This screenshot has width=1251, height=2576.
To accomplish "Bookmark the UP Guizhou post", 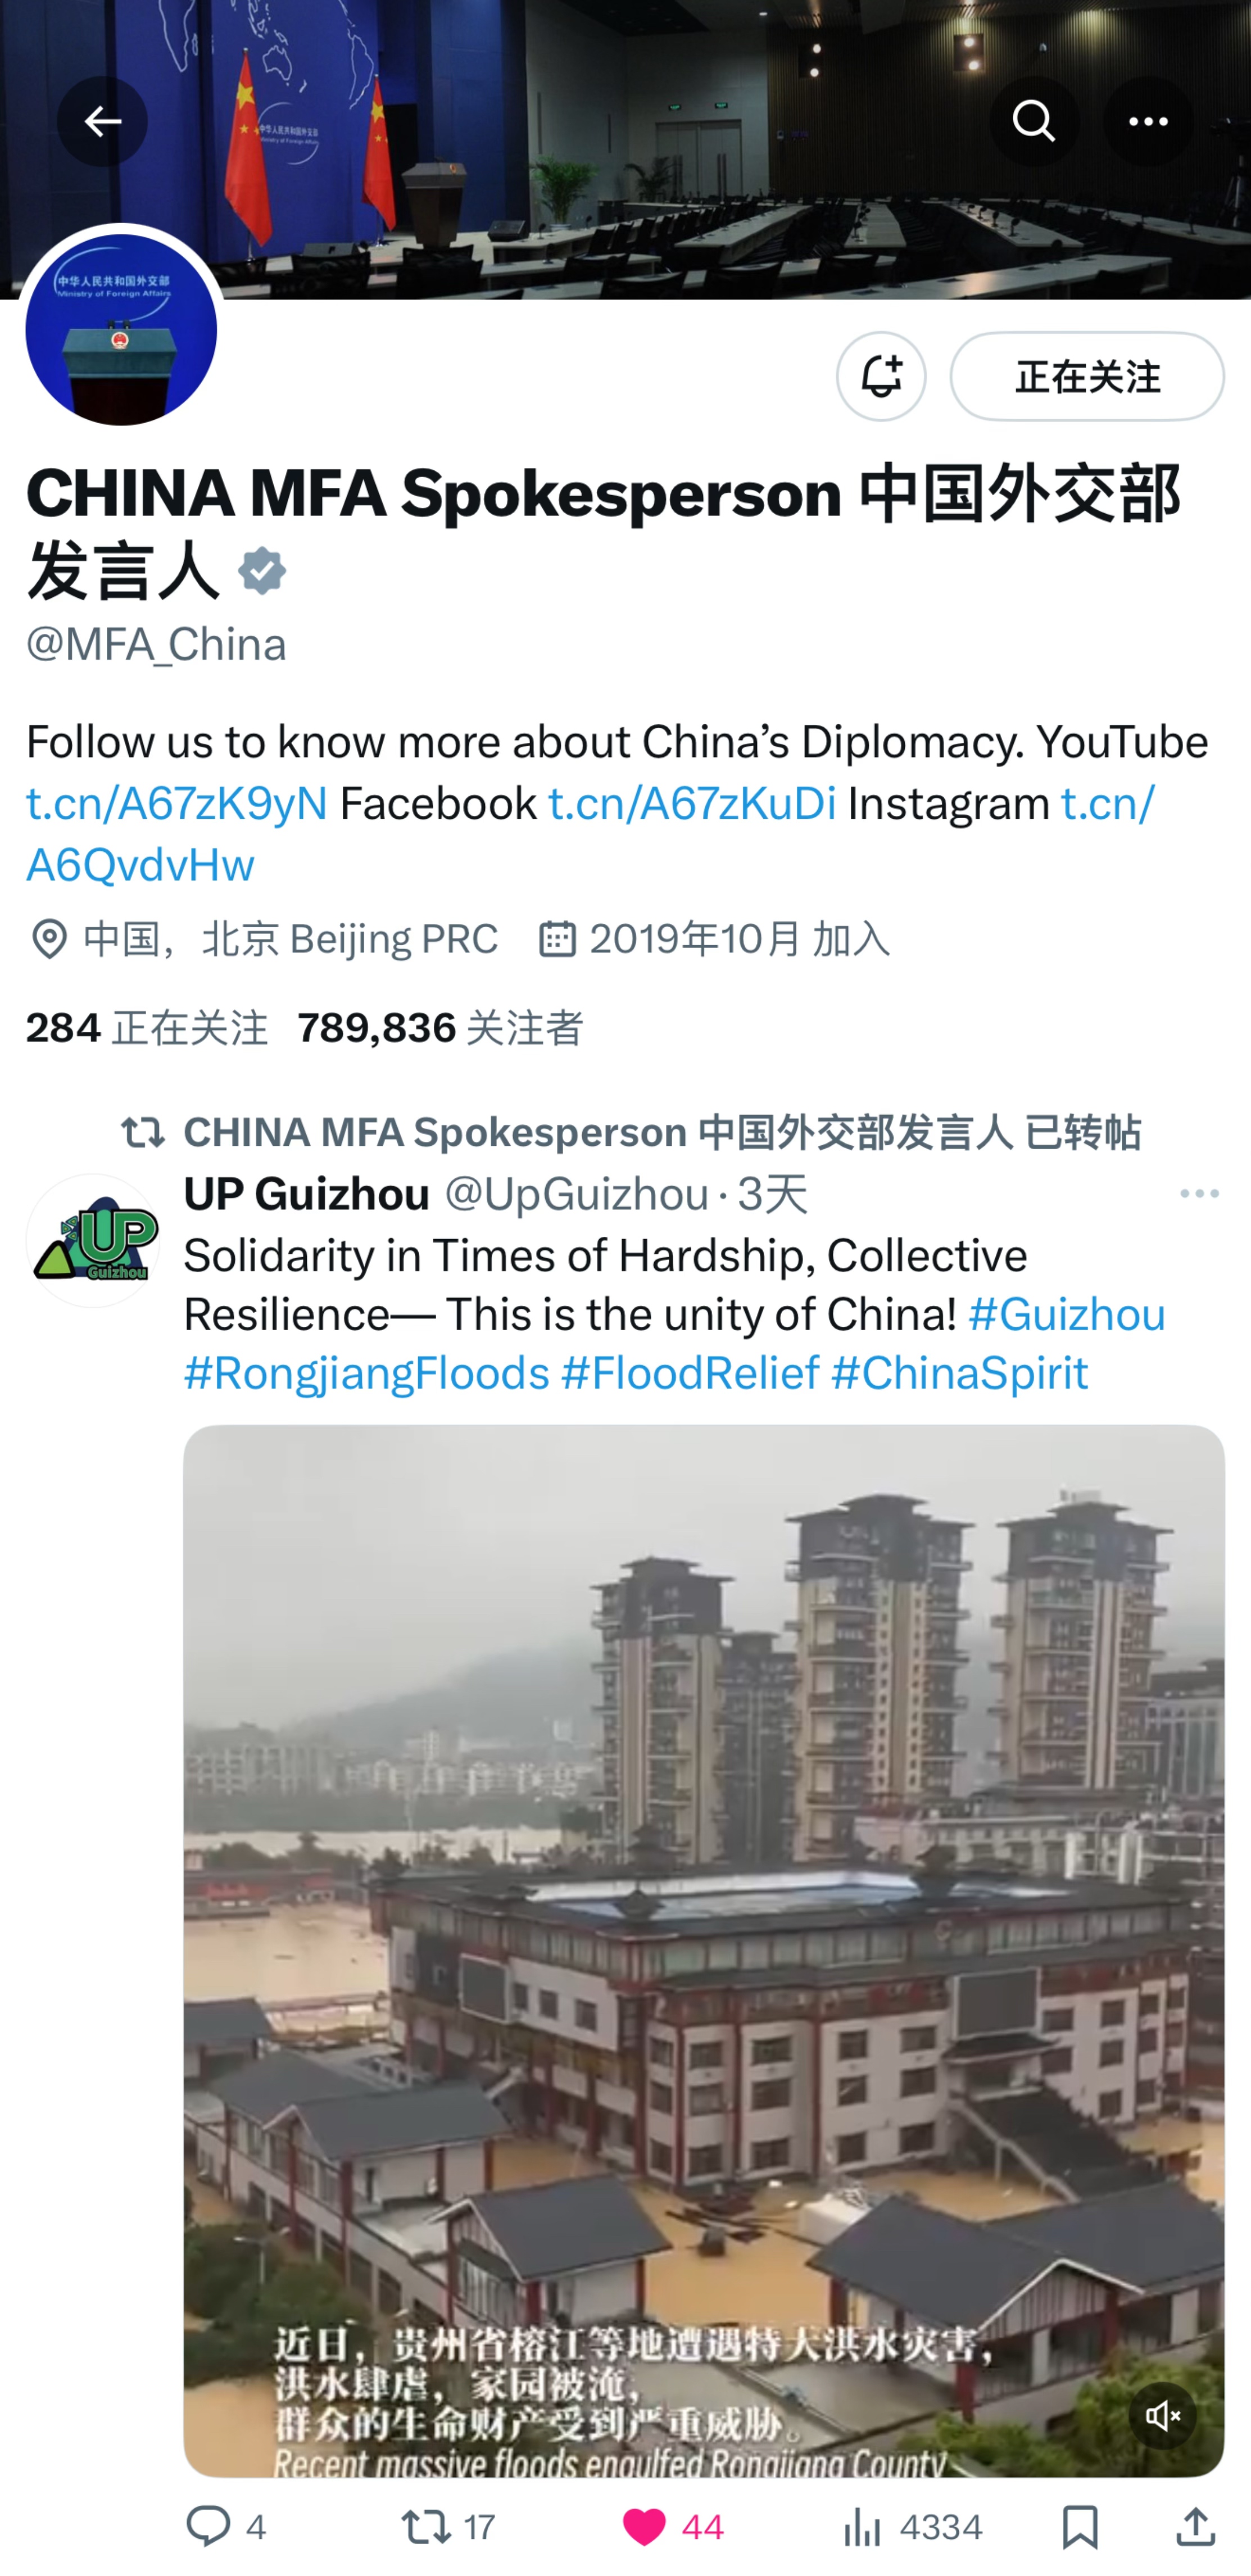I will click(x=1079, y=2527).
